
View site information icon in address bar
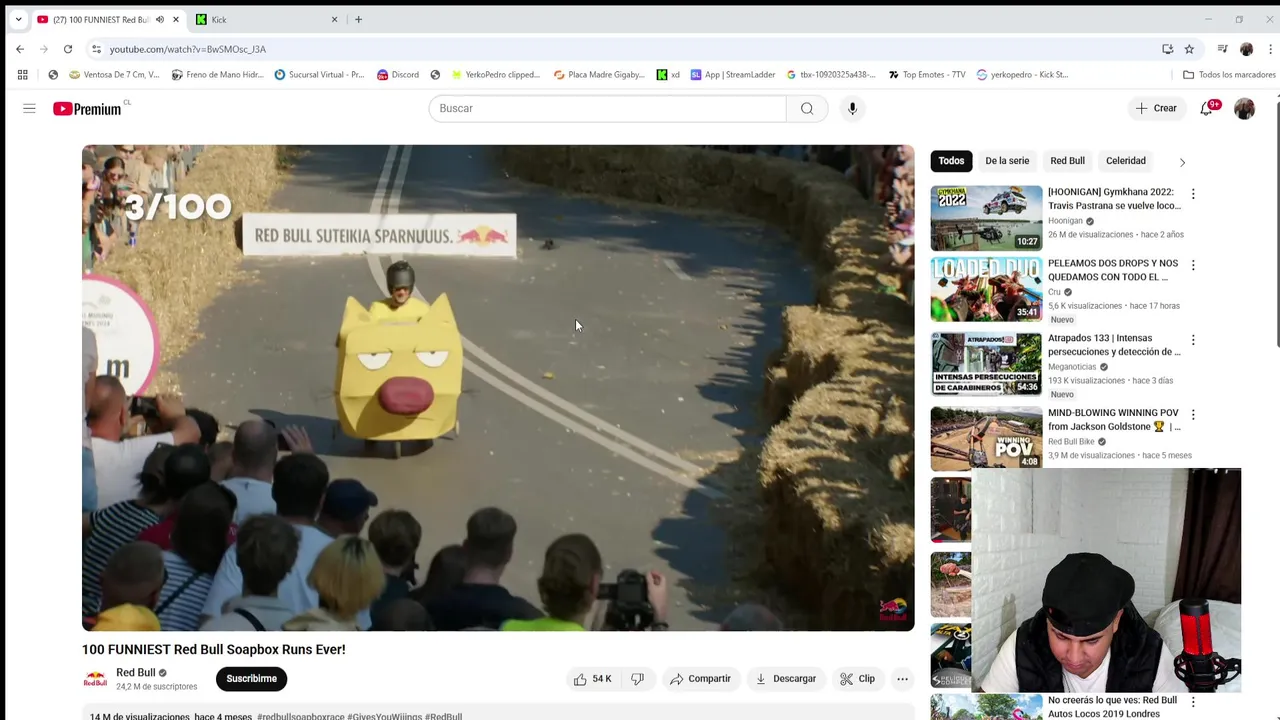(96, 49)
